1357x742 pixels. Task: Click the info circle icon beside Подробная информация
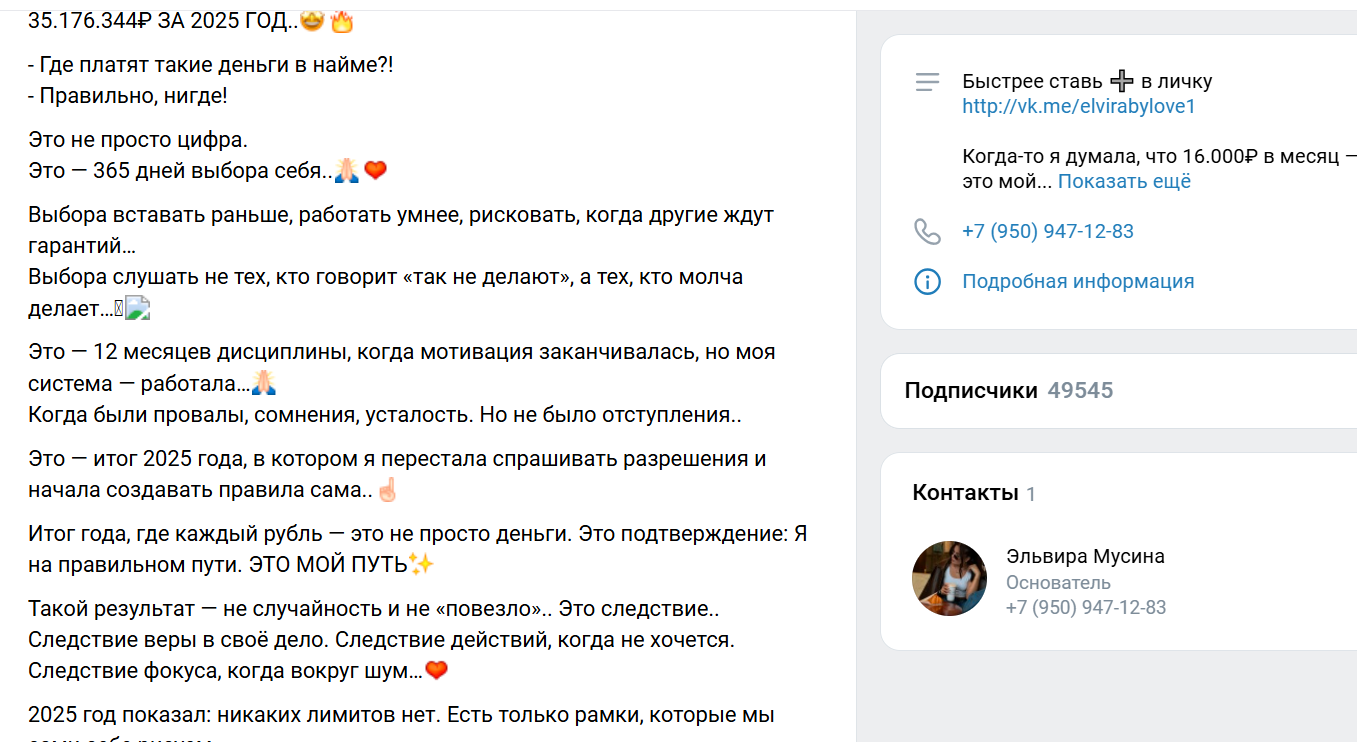pyautogui.click(x=928, y=281)
